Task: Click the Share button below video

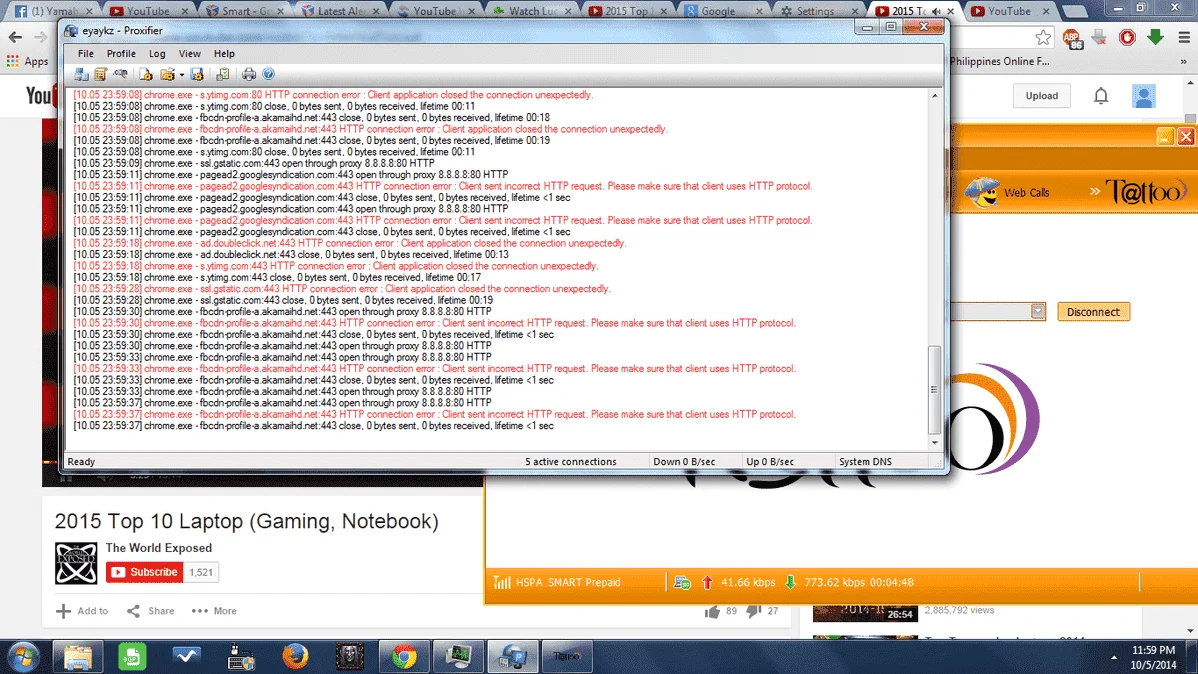Action: click(x=151, y=611)
